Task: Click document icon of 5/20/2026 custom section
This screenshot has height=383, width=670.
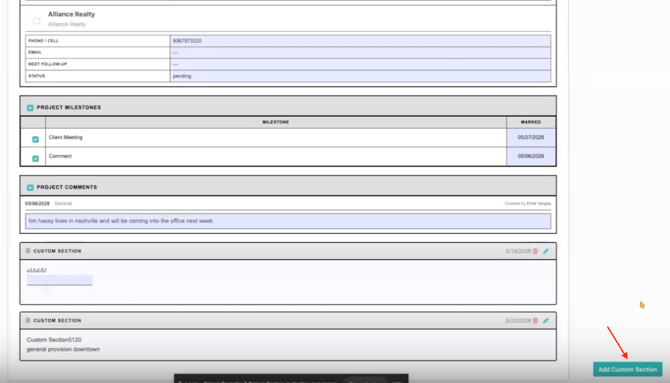Action: click(28, 320)
